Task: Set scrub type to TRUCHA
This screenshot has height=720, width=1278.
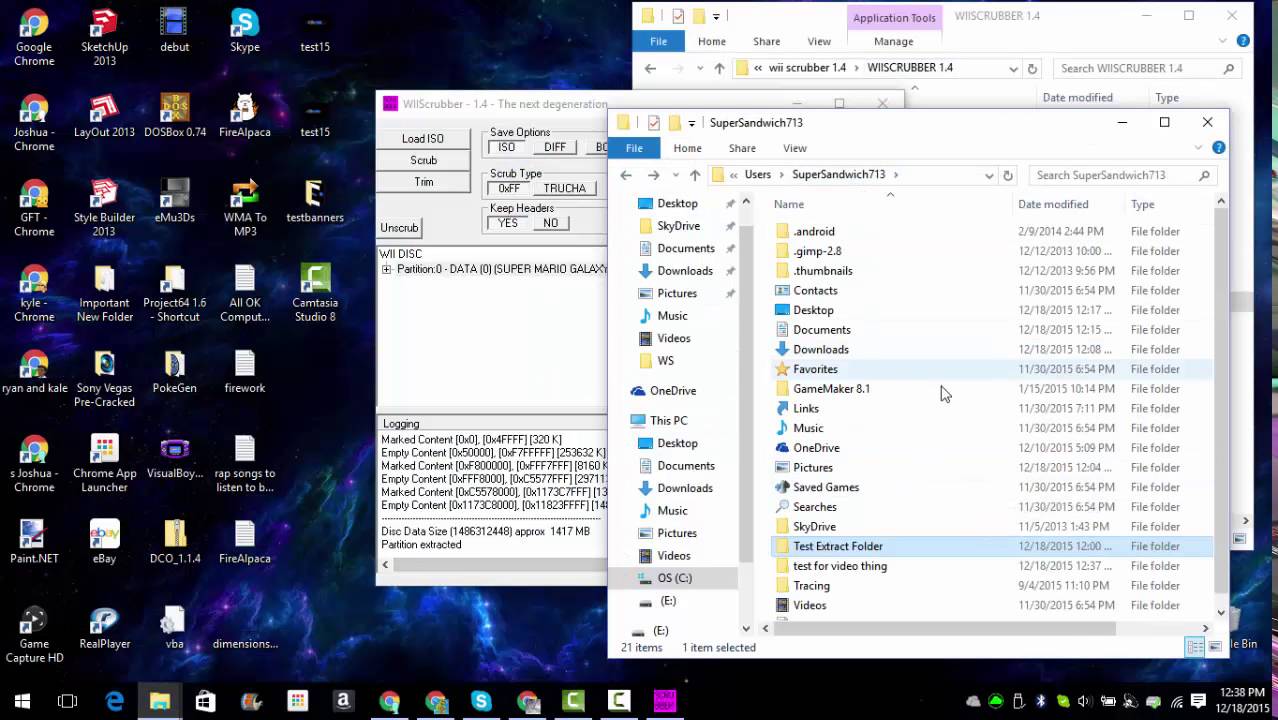Action: [x=565, y=188]
